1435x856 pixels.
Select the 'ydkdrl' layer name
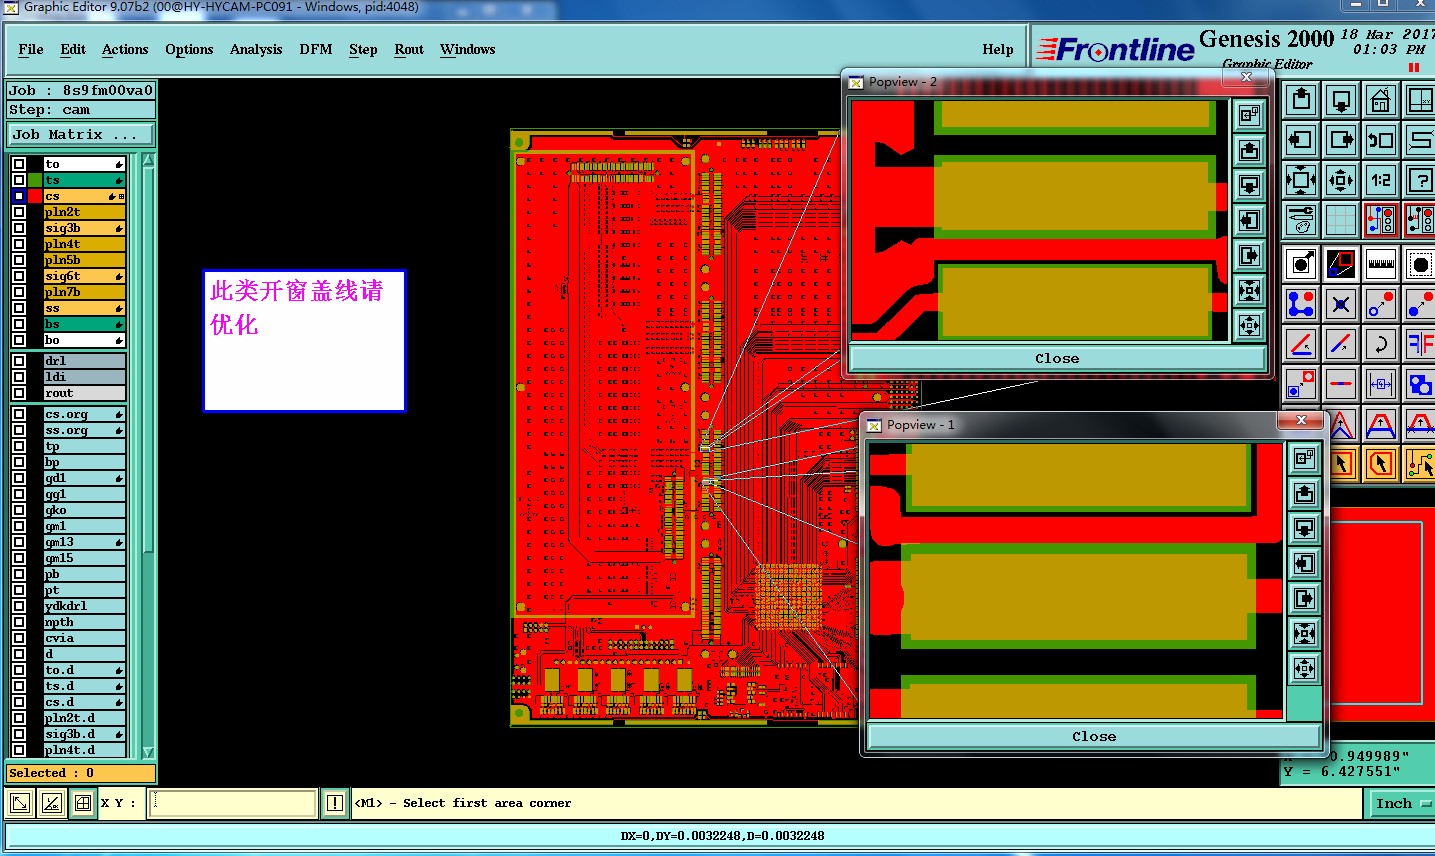coord(85,606)
